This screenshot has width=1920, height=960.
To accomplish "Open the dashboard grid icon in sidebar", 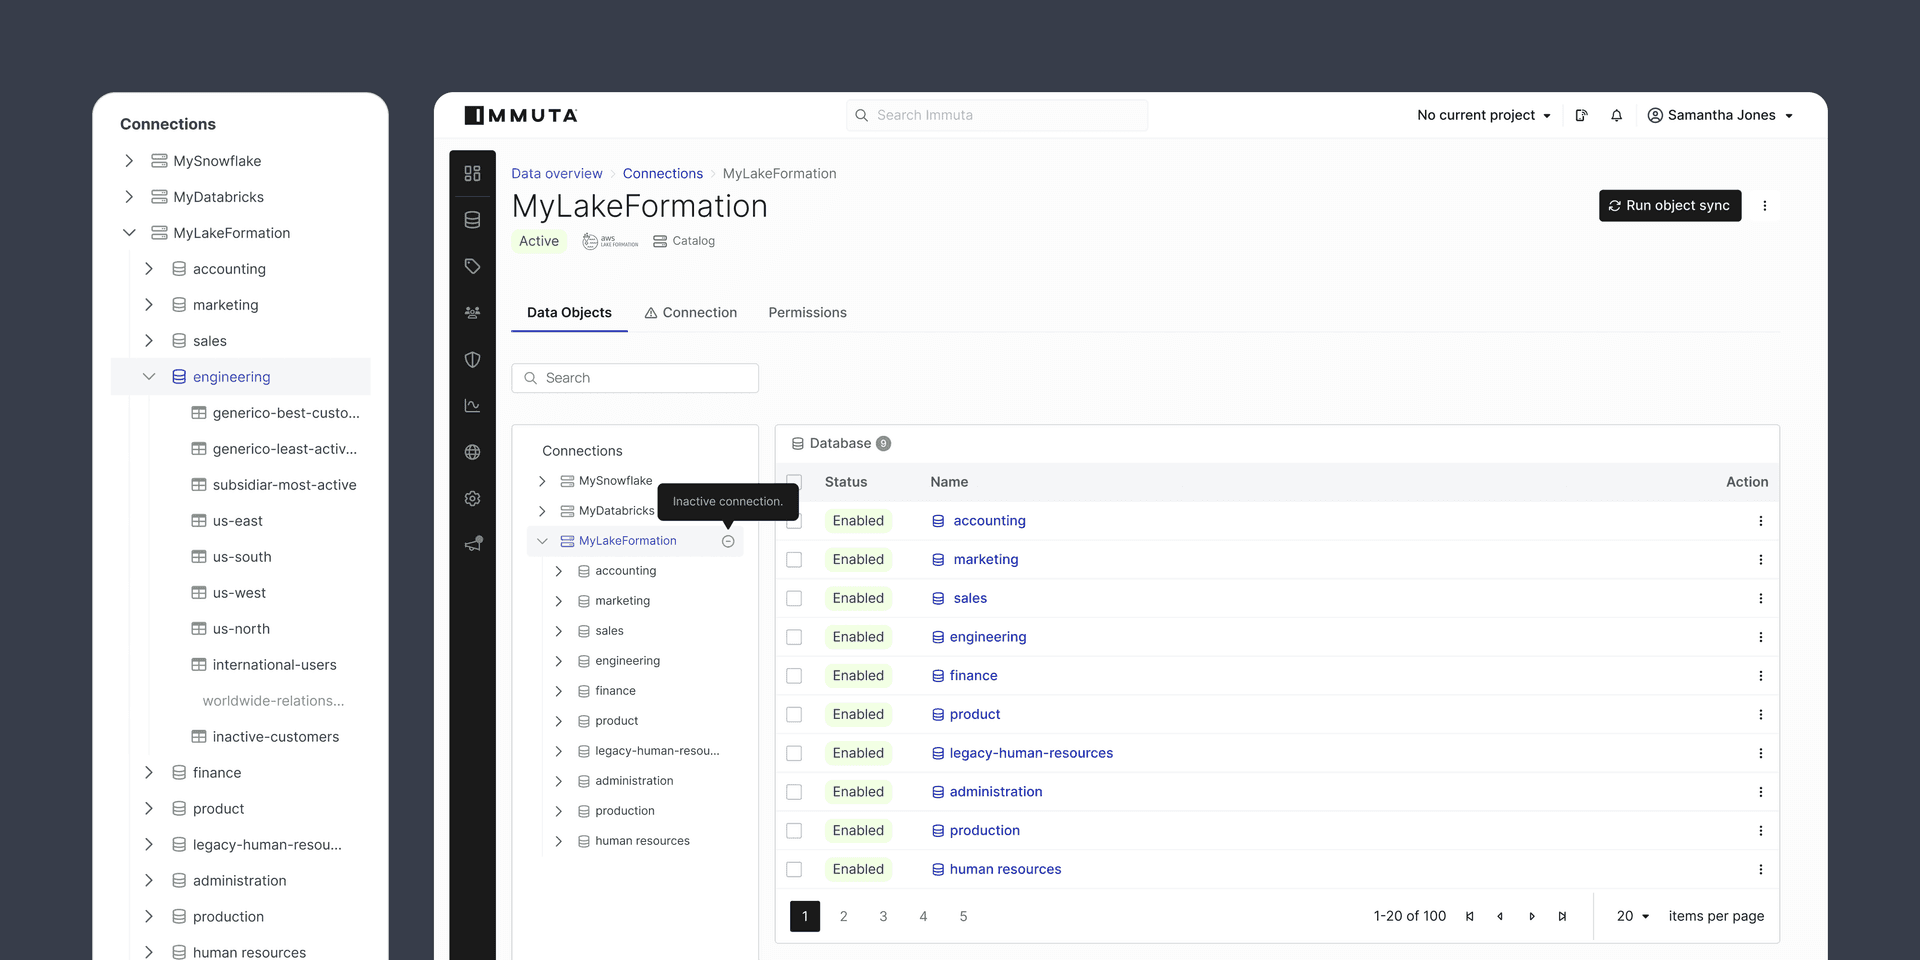I will pos(473,173).
